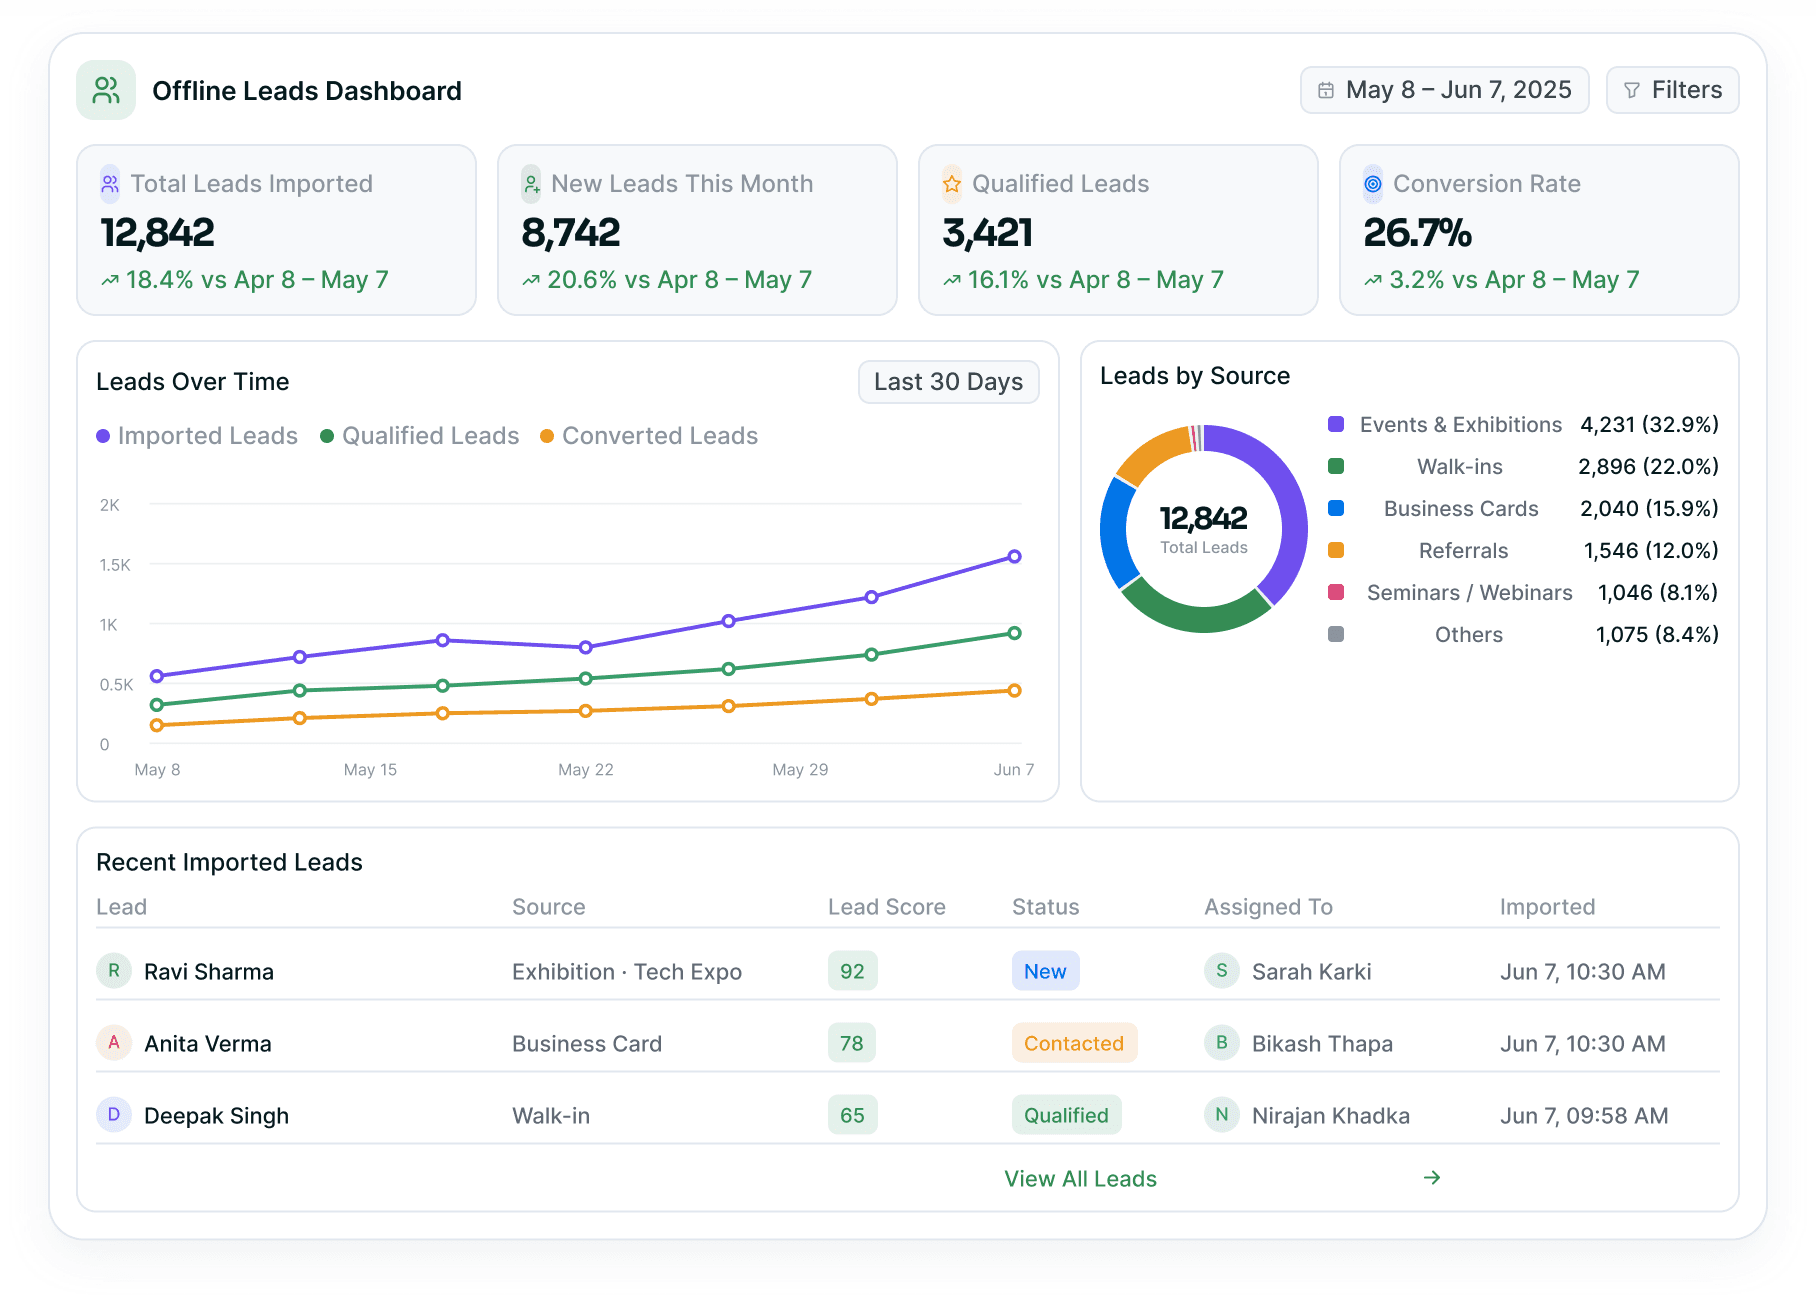Click the Imported column header
Image resolution: width=1816 pixels, height=1305 pixels.
1547,907
